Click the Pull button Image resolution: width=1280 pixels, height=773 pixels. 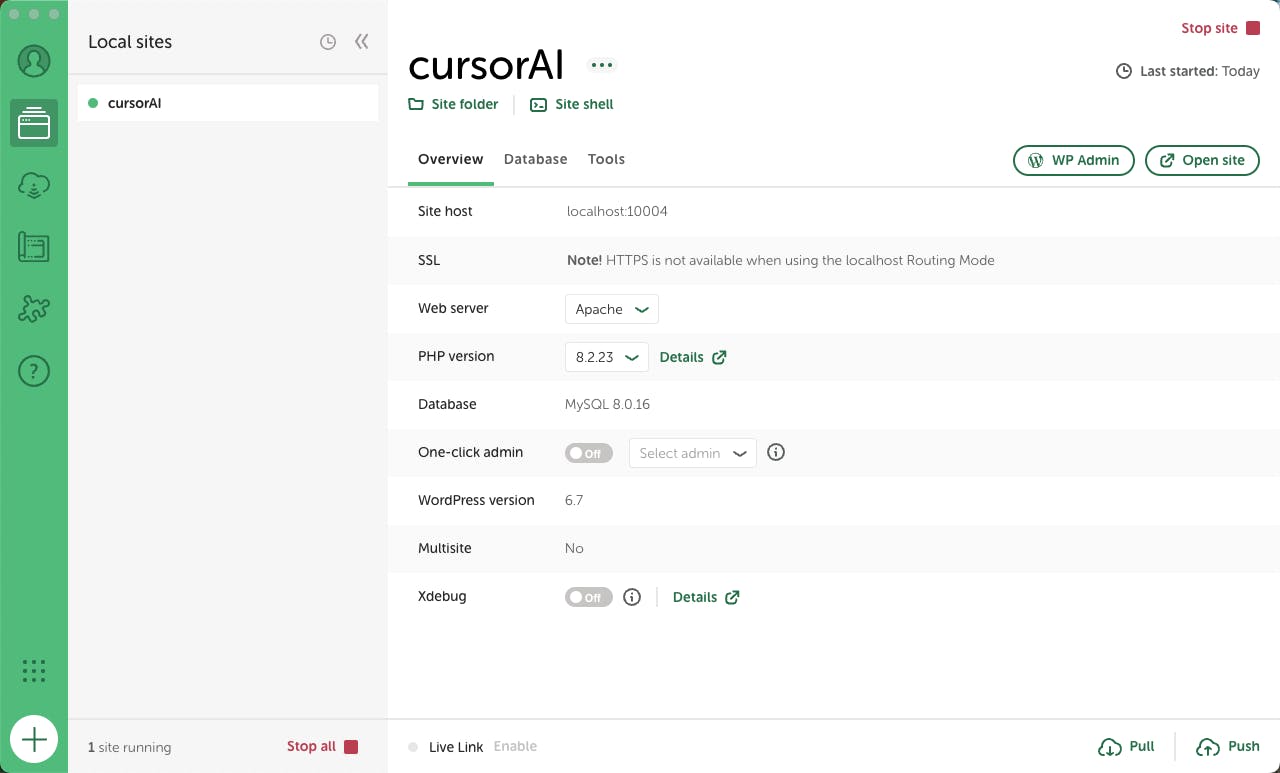coord(1126,746)
